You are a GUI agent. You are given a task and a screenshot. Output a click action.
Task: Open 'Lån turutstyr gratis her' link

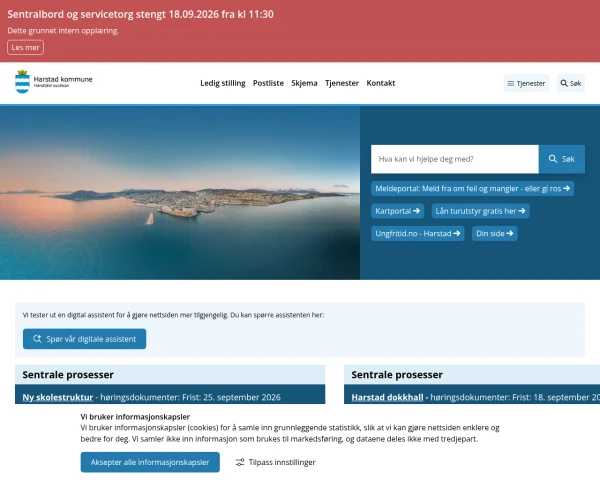point(480,211)
